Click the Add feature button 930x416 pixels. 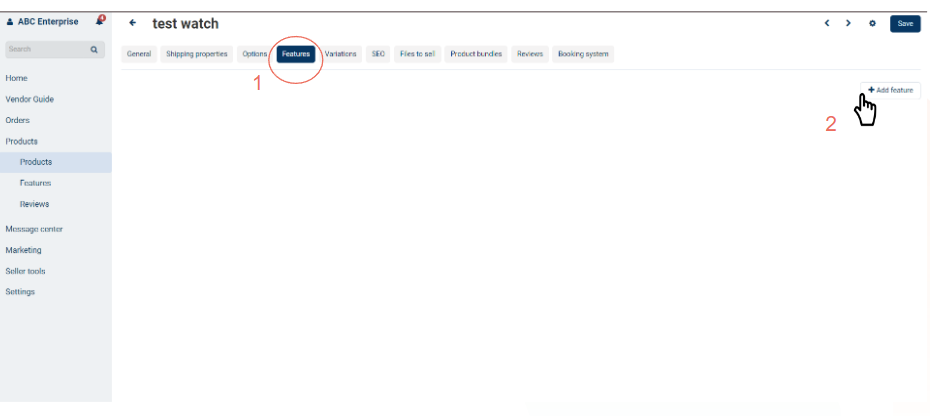click(890, 90)
